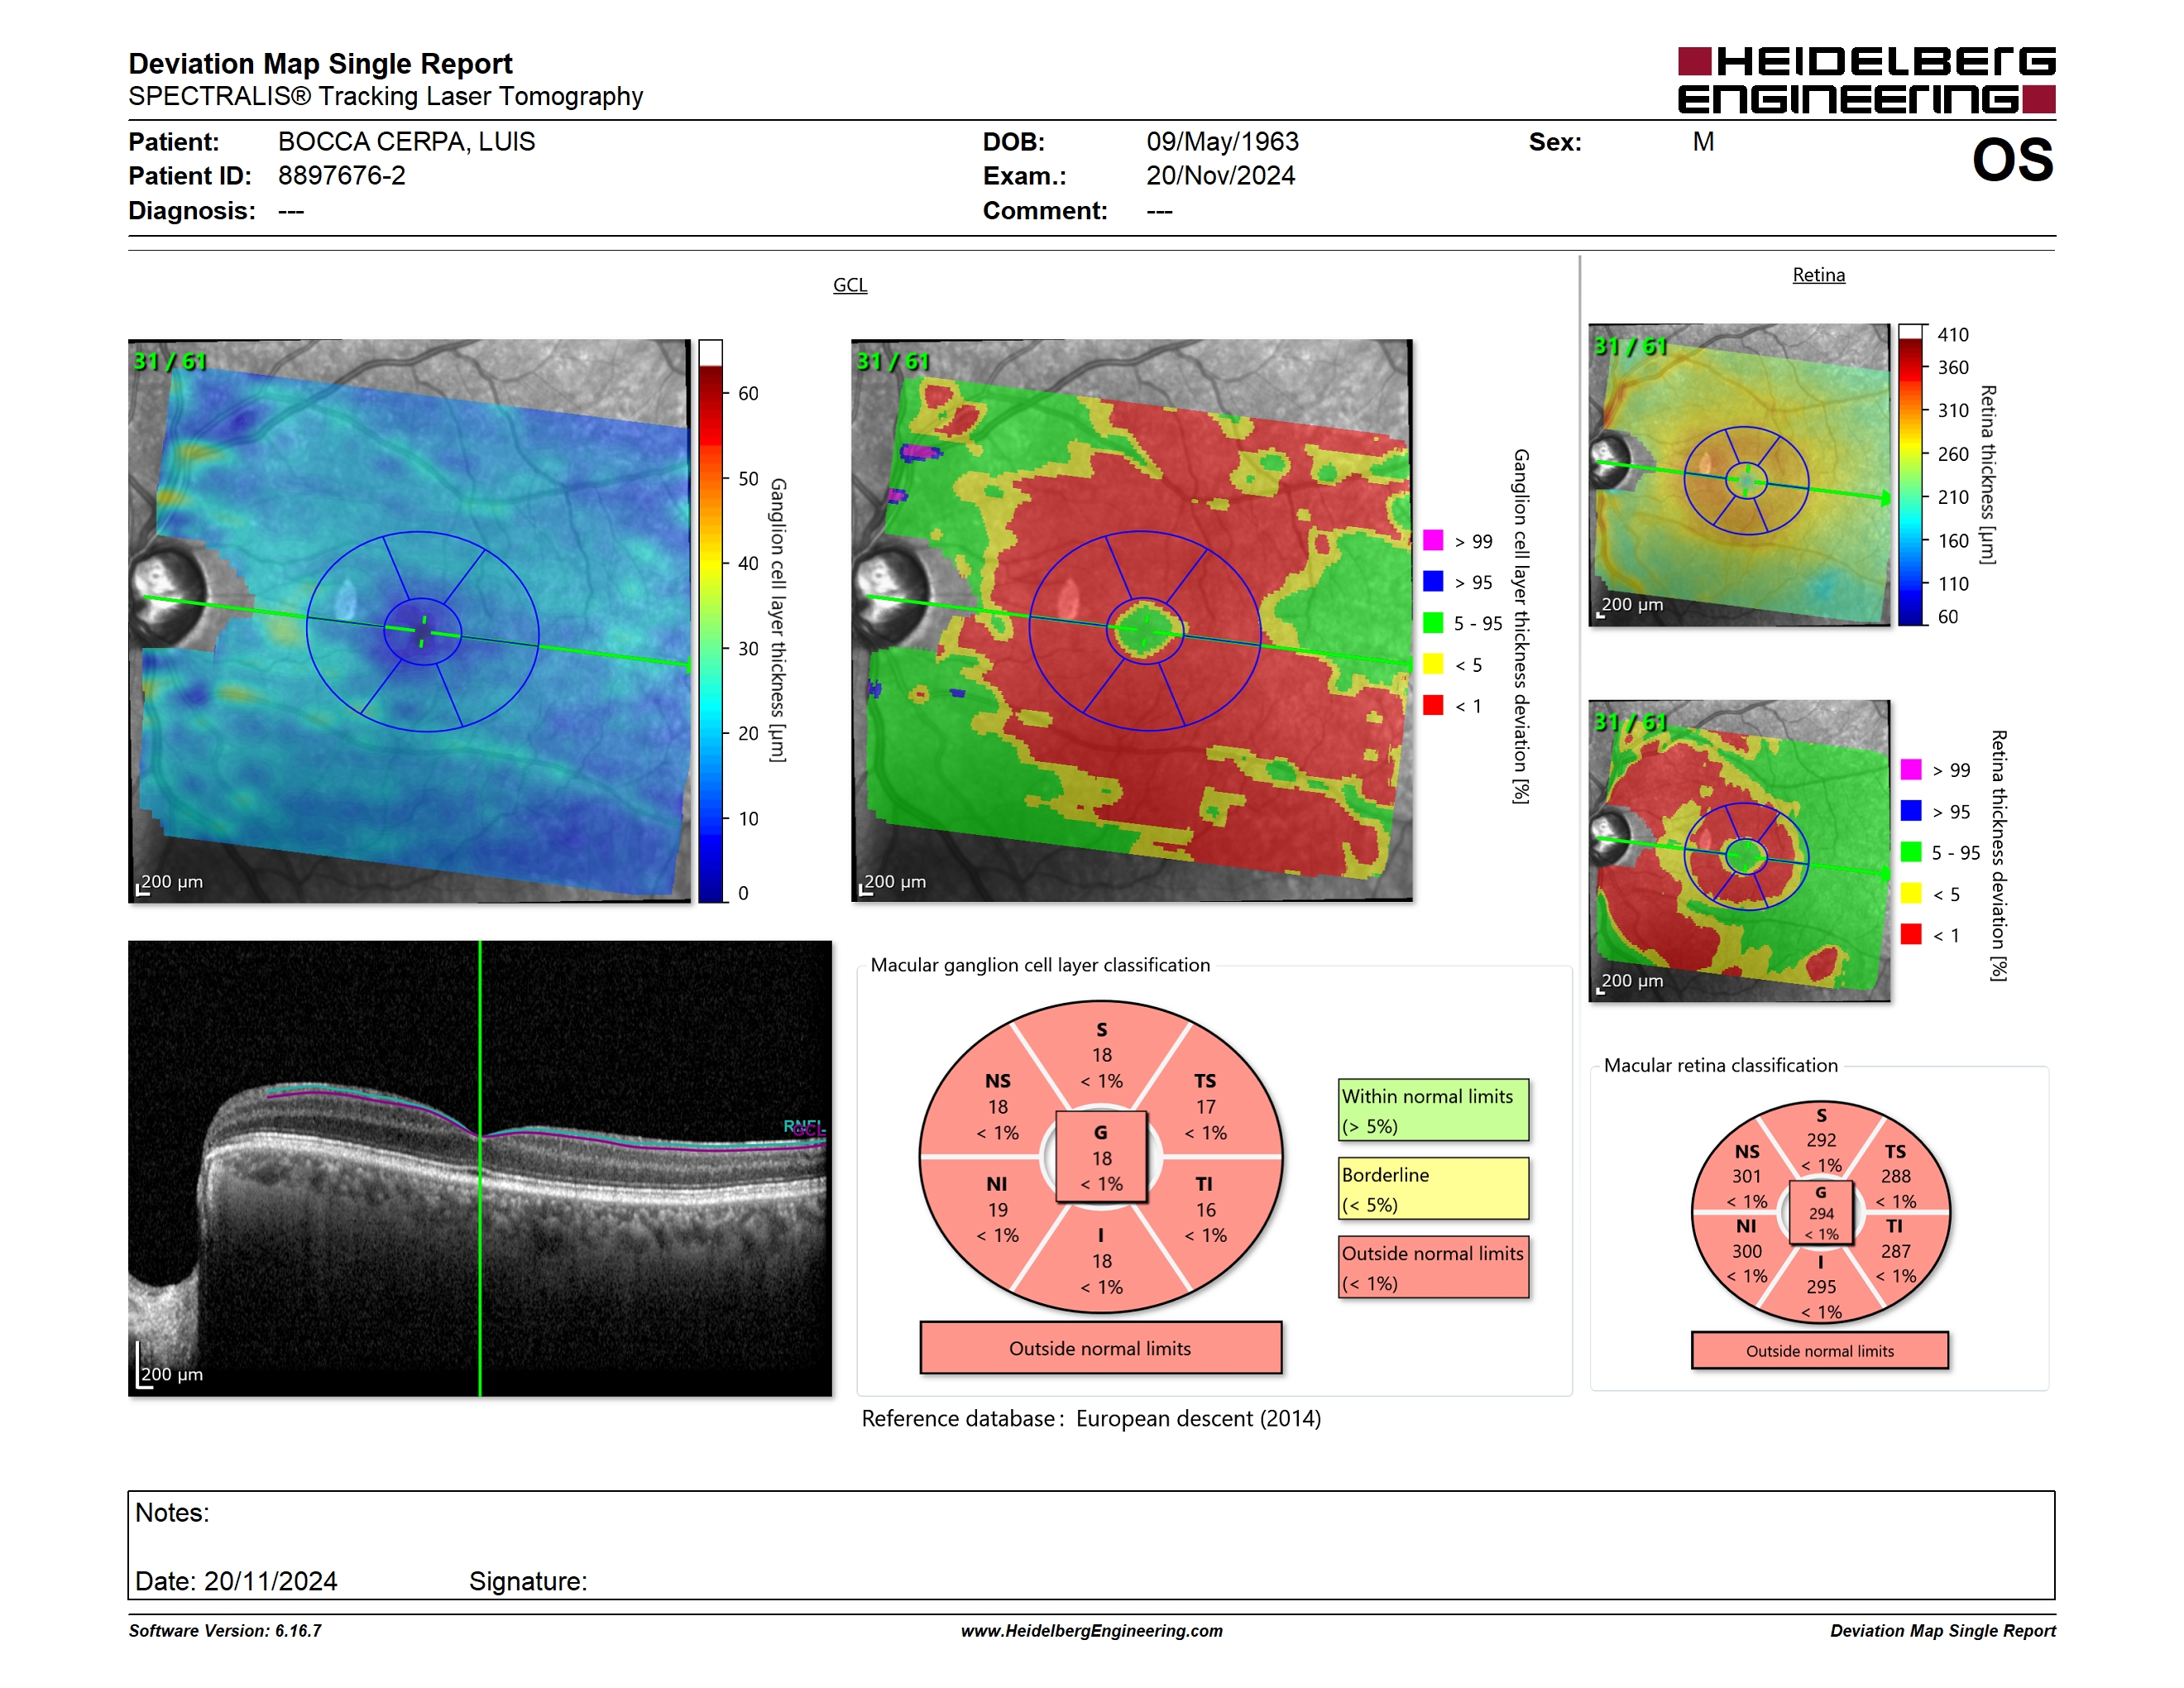Select the TS sector with value 288 in retina chart
The width and height of the screenshot is (2184, 1688).
coord(1895,1176)
